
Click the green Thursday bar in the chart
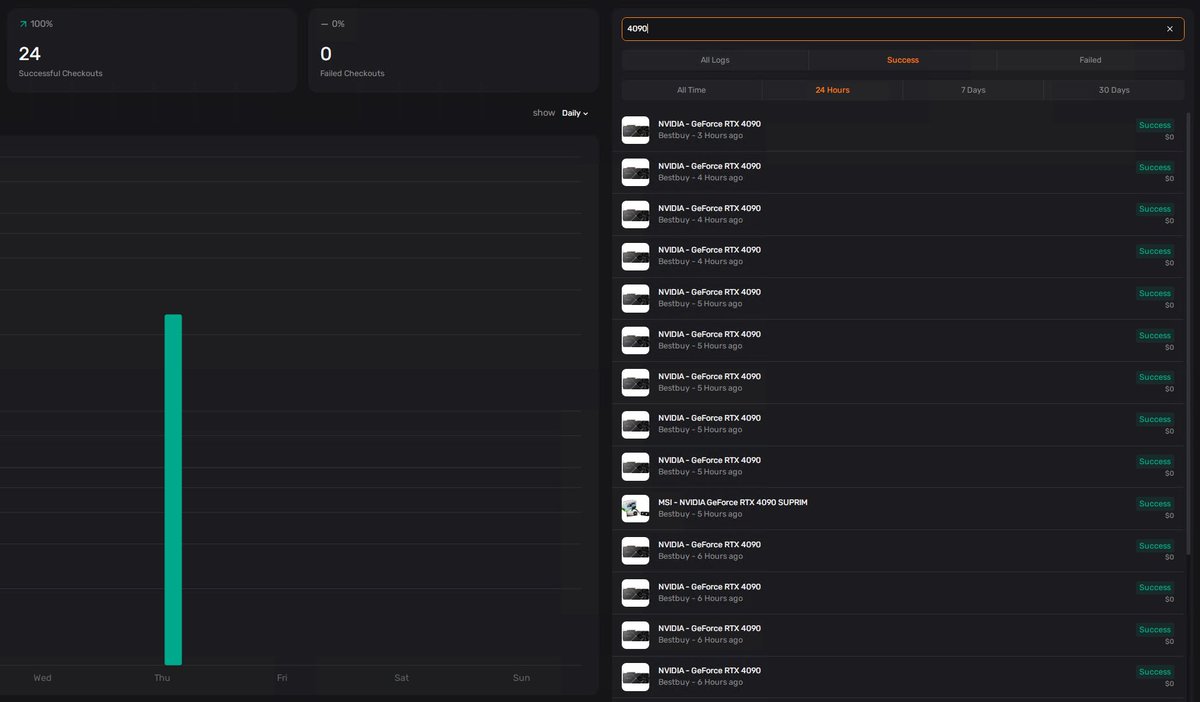(x=173, y=490)
